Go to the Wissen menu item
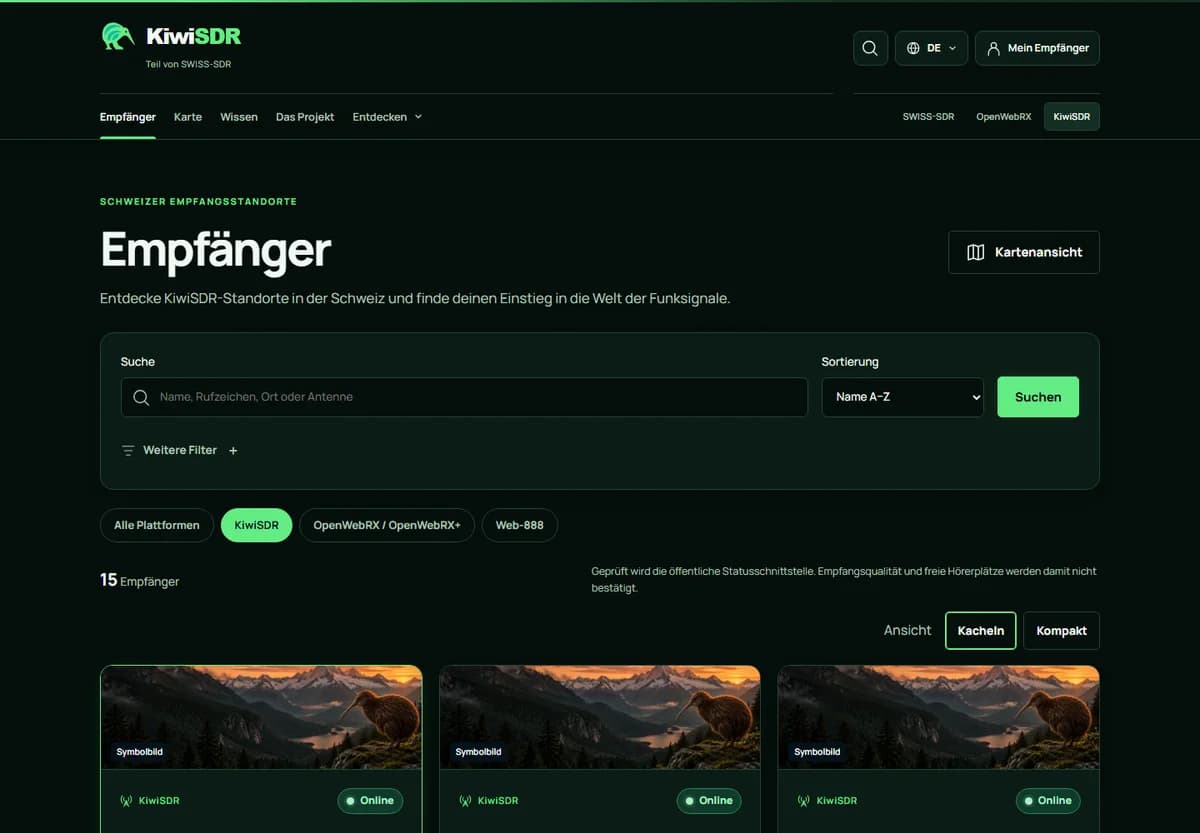The height and width of the screenshot is (833, 1200). click(239, 117)
